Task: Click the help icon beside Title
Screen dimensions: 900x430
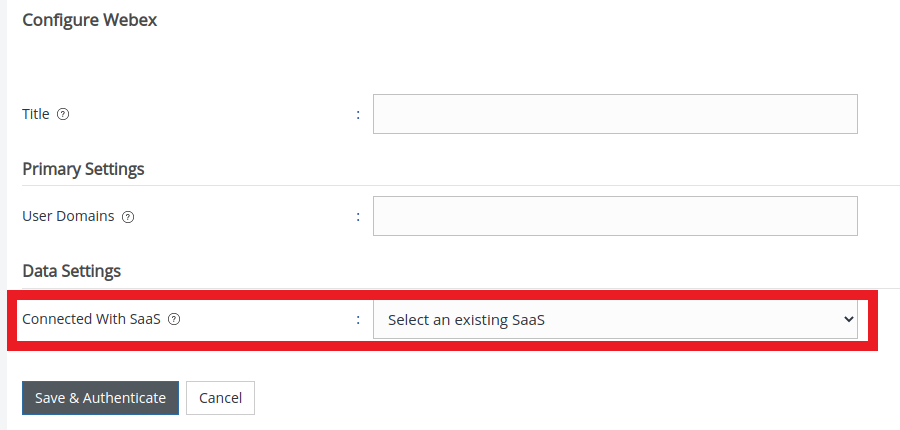Action: pyautogui.click(x=63, y=114)
